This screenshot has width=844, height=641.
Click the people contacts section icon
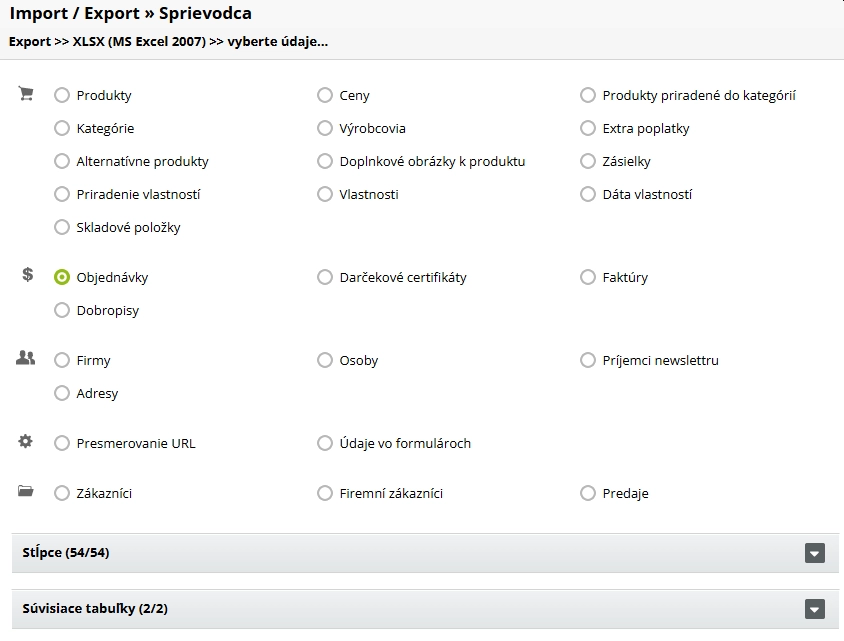coord(26,358)
